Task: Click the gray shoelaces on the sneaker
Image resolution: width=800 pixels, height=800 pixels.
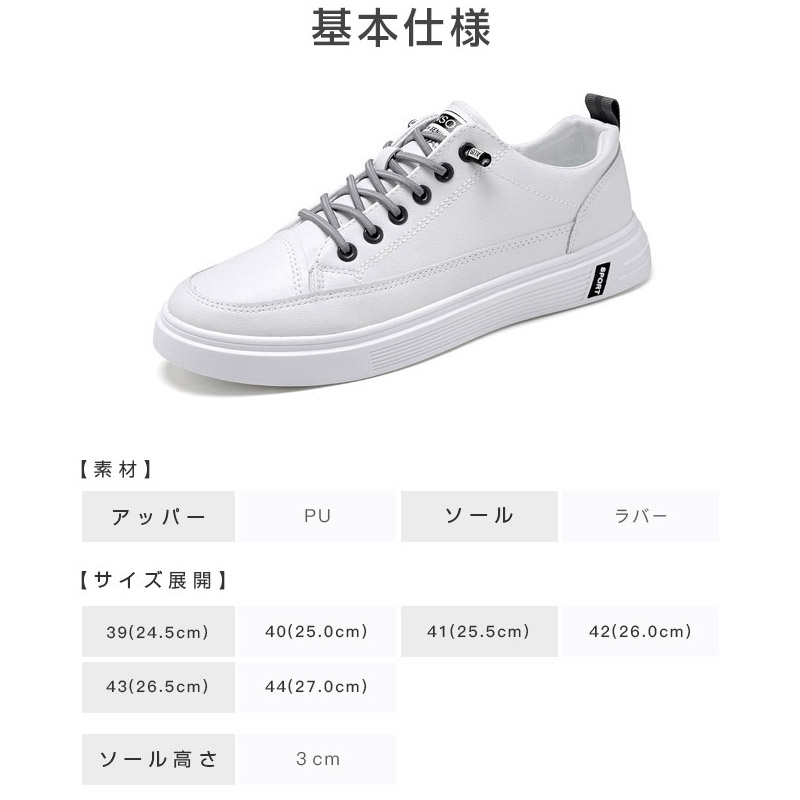Action: (372, 191)
